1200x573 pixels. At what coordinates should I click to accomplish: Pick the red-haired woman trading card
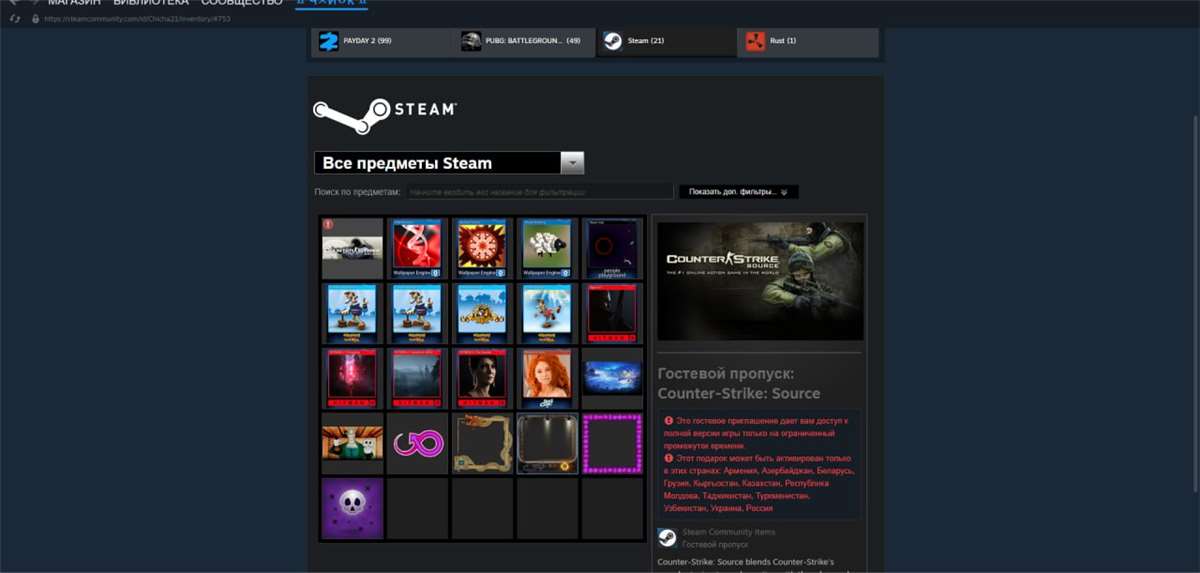pos(547,377)
